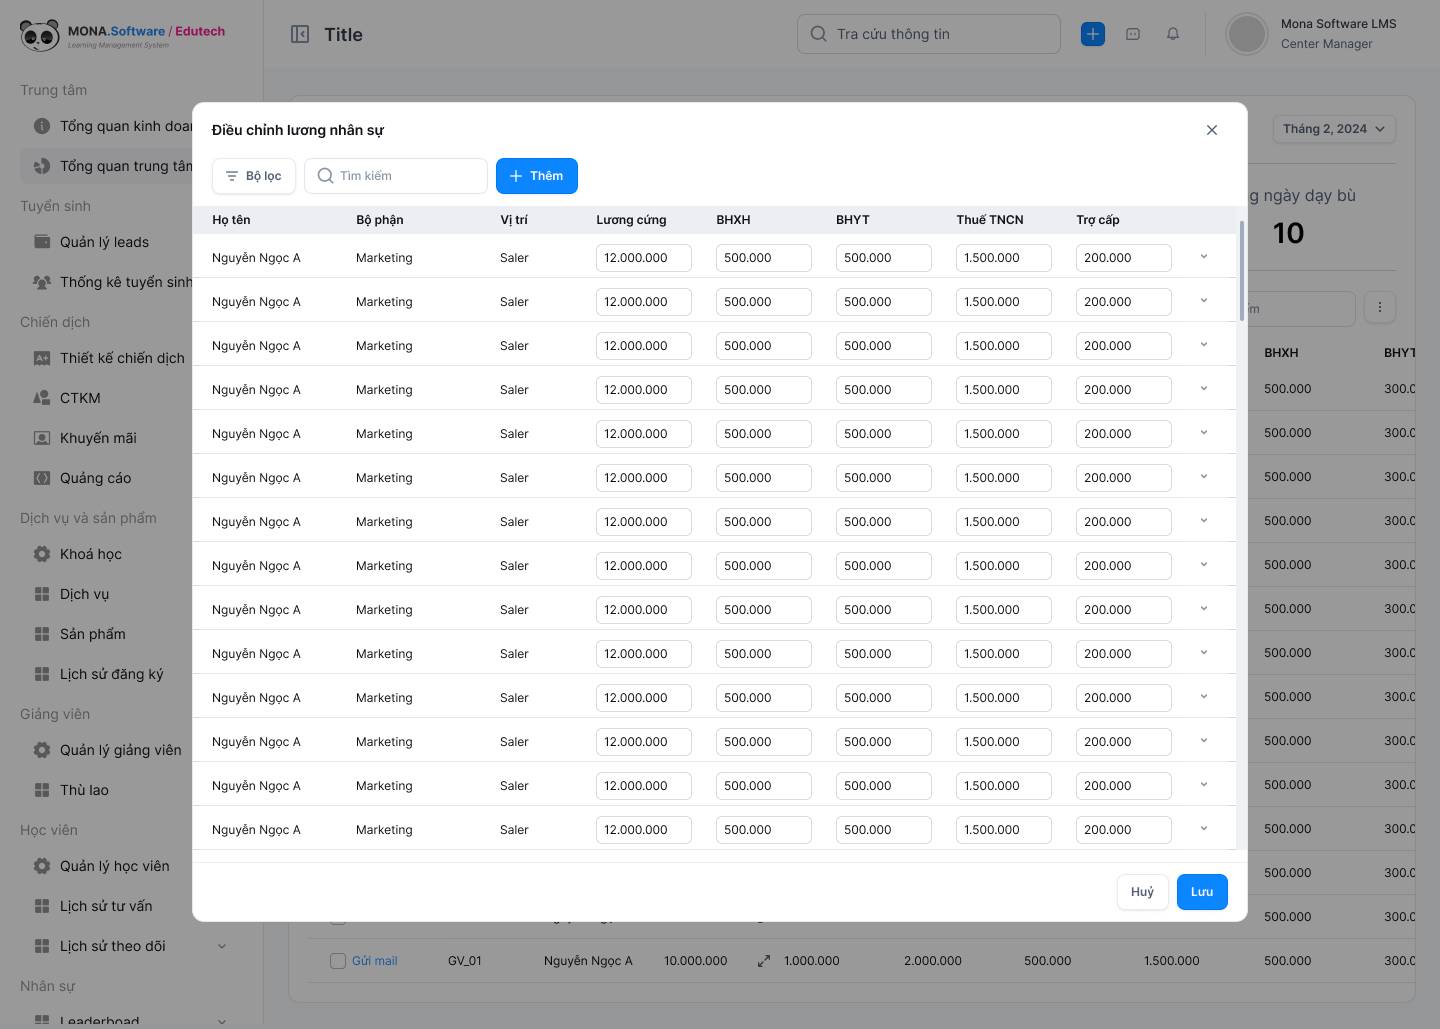Click the BHYT column header in dialog

[x=853, y=220]
